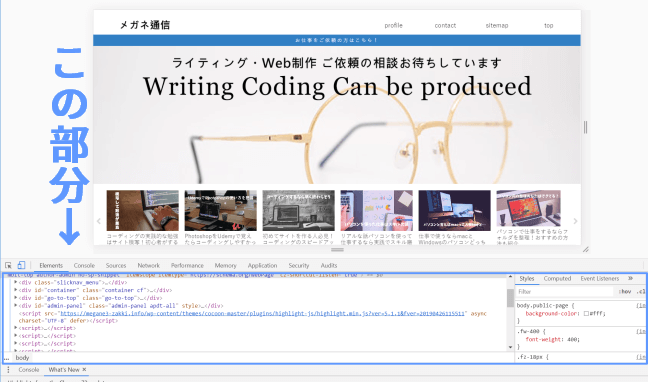The image size is (648, 382).
Task: Open the folder organizing article thumbnail
Action: (529, 208)
